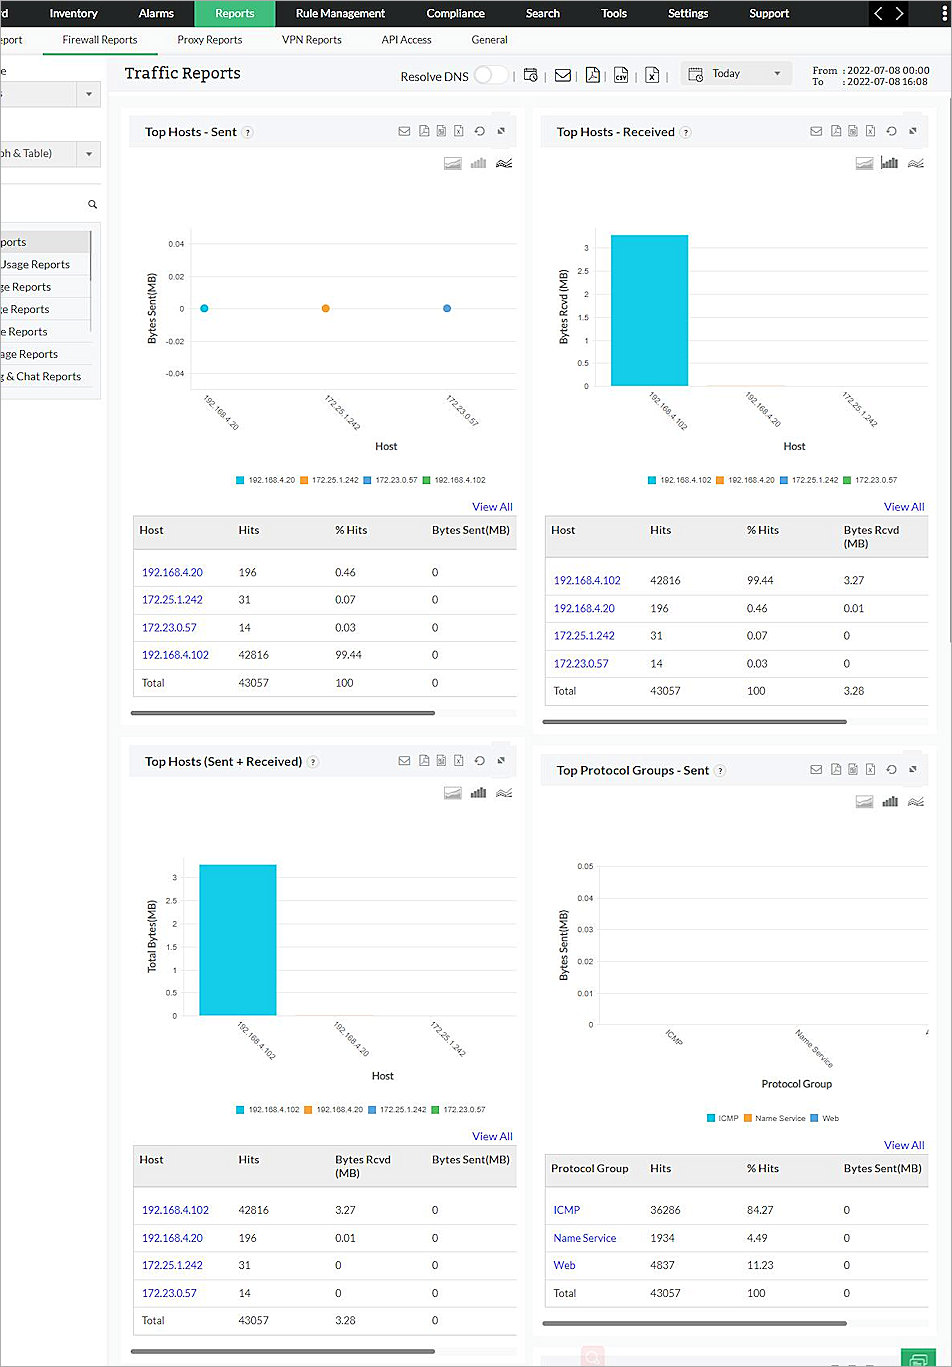Open the Rule Management menu

(x=340, y=13)
